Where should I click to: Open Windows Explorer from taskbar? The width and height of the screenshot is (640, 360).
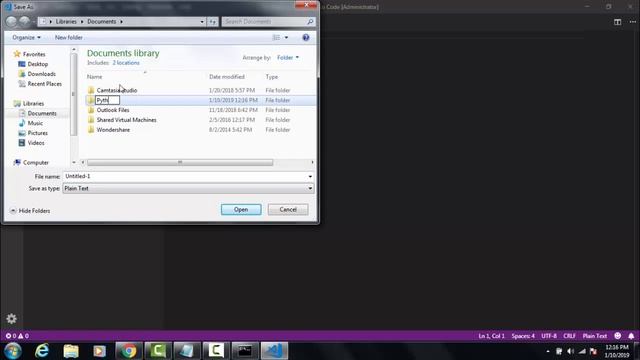(x=71, y=351)
